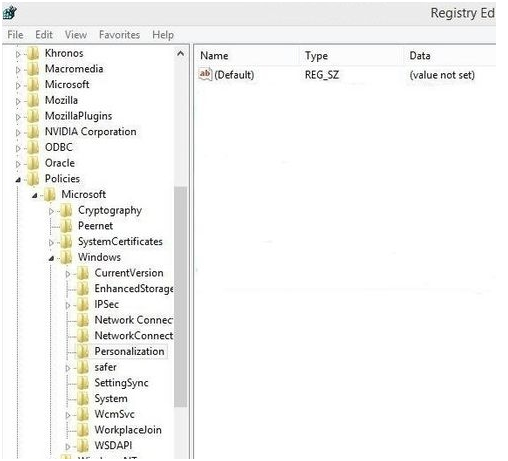Click the WorkplaceJoin folder icon
The image size is (508, 461).
[x=82, y=429]
